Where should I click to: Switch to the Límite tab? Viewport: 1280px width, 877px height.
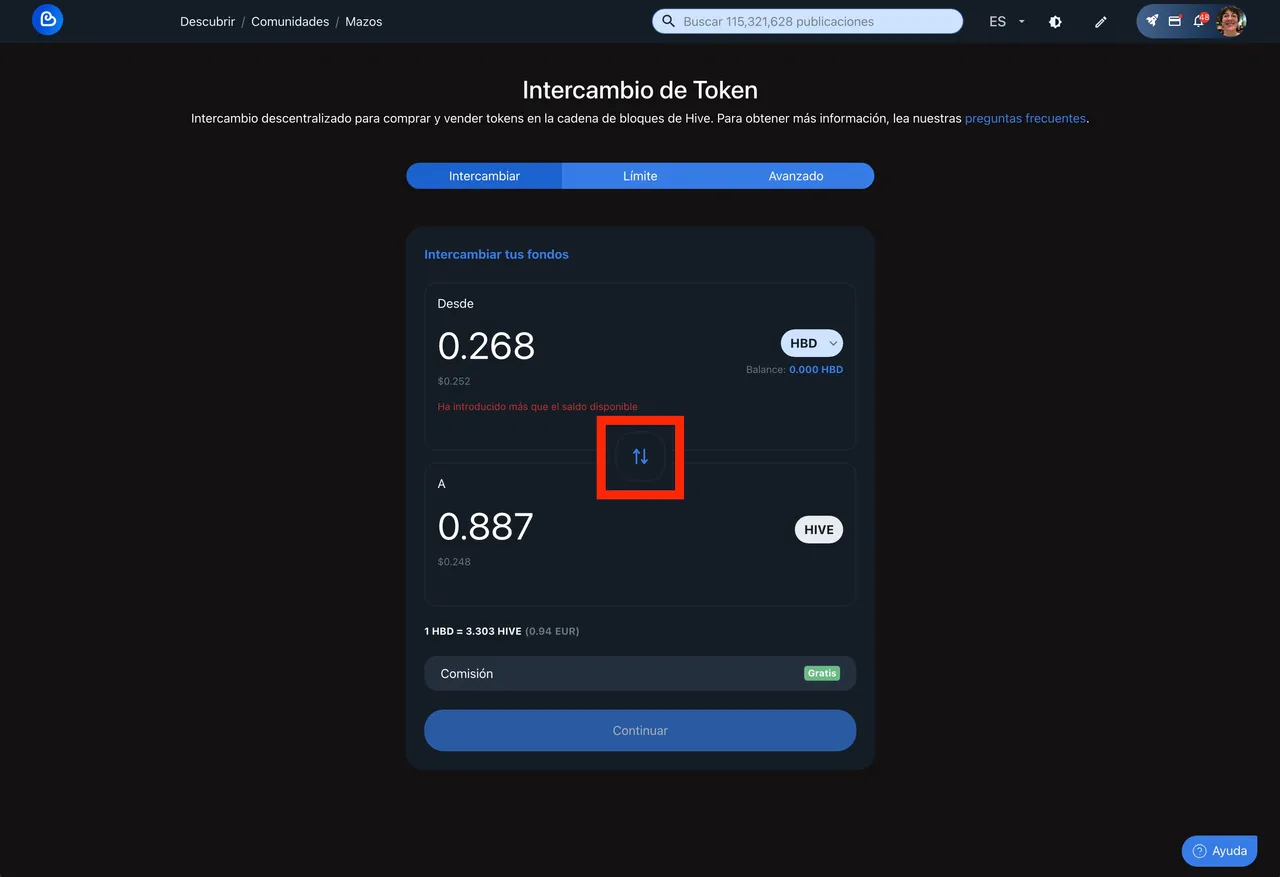tap(640, 176)
